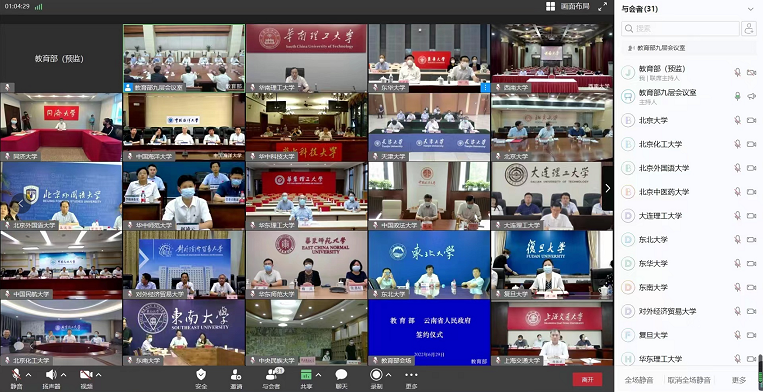Open the Chat (聊天) bubble icon
Viewport: 763px width, 392px height.
(341, 374)
